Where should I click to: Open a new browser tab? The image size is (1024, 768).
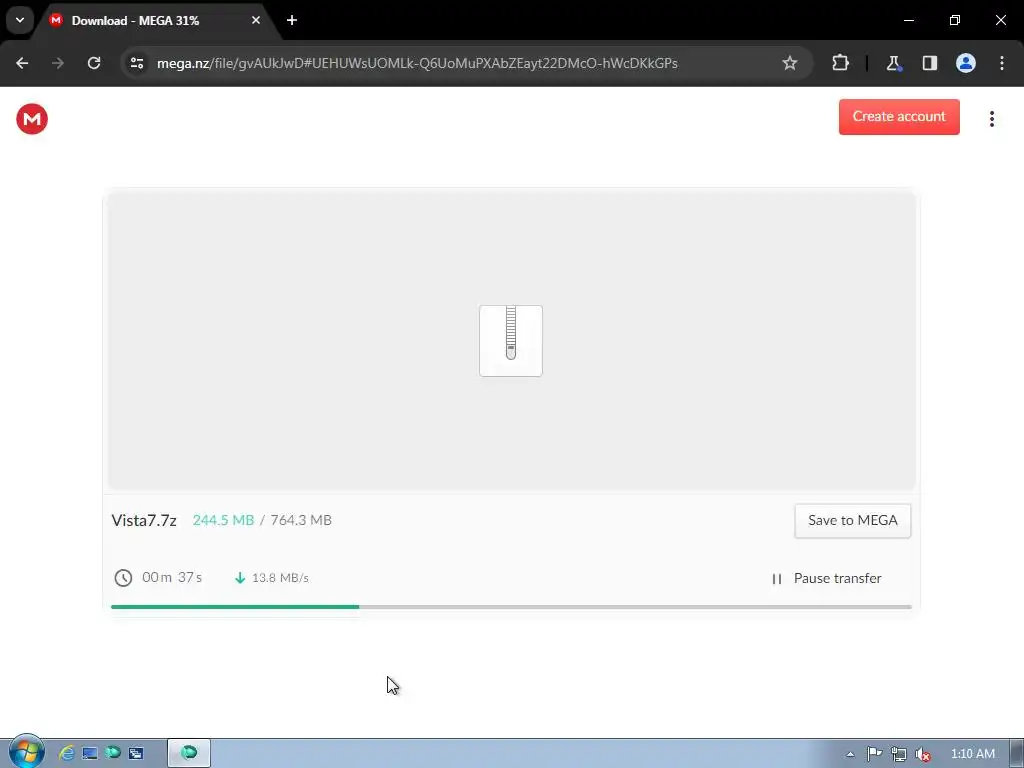[292, 20]
